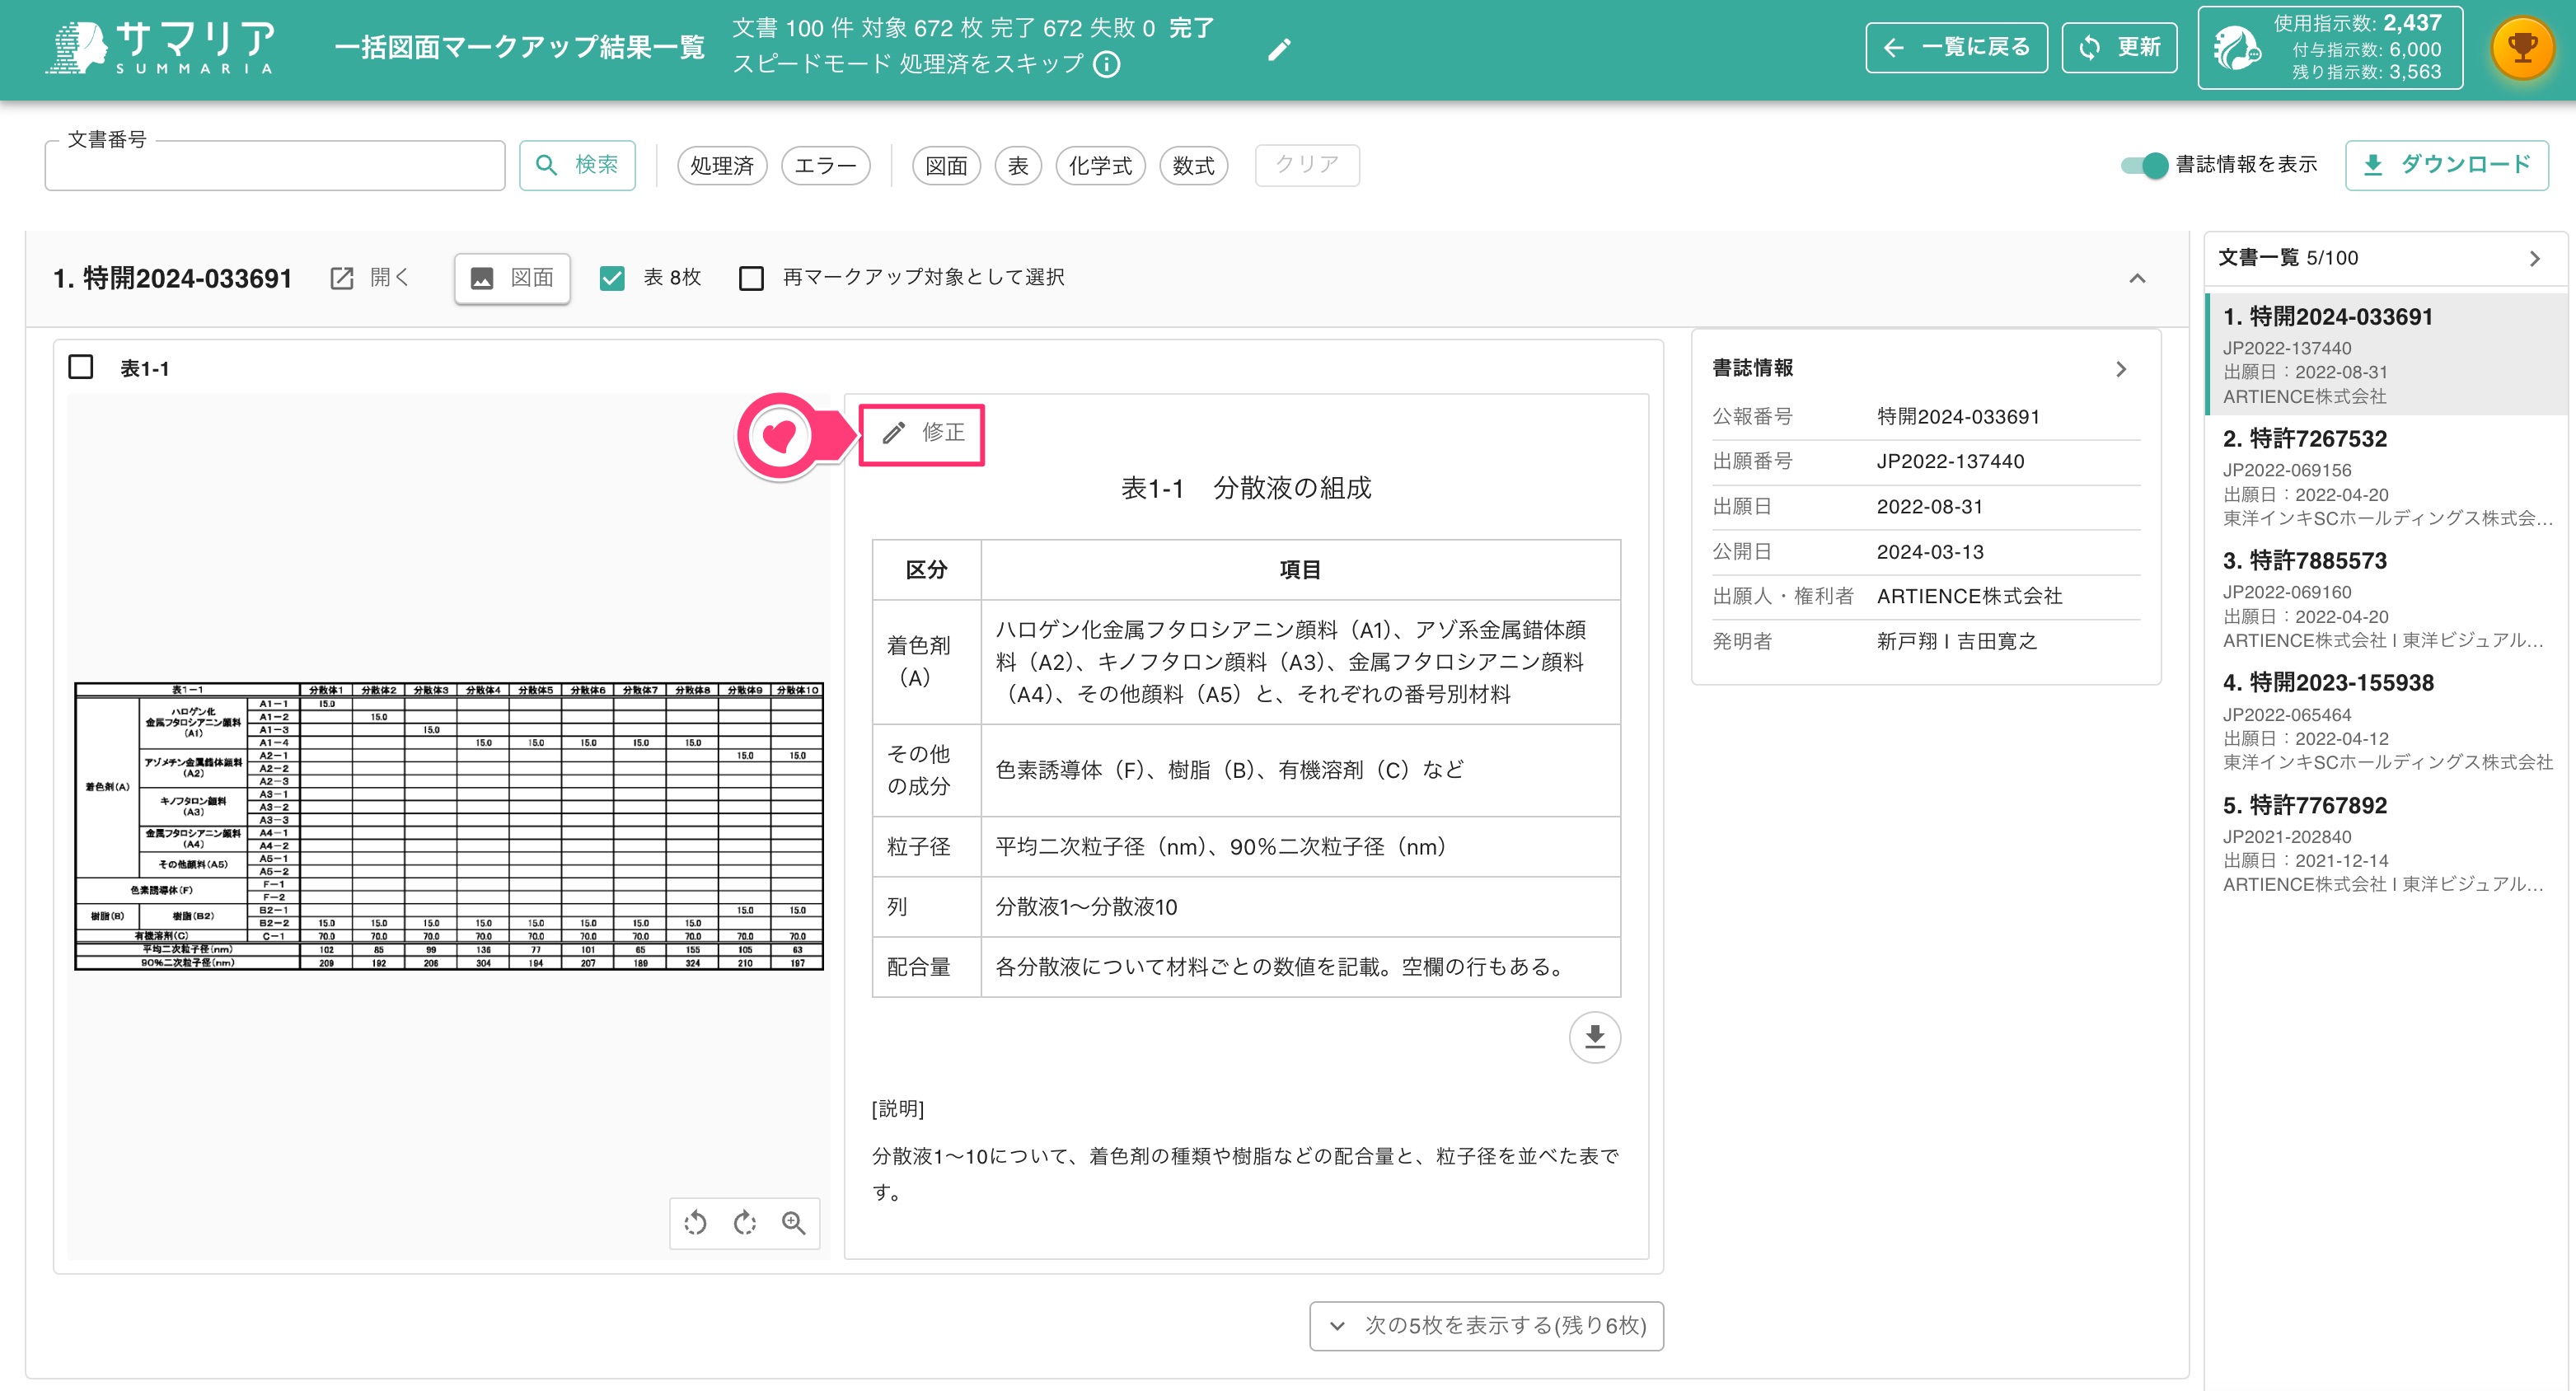
Task: Click the 一覧に戻る button
Action: coord(1956,48)
